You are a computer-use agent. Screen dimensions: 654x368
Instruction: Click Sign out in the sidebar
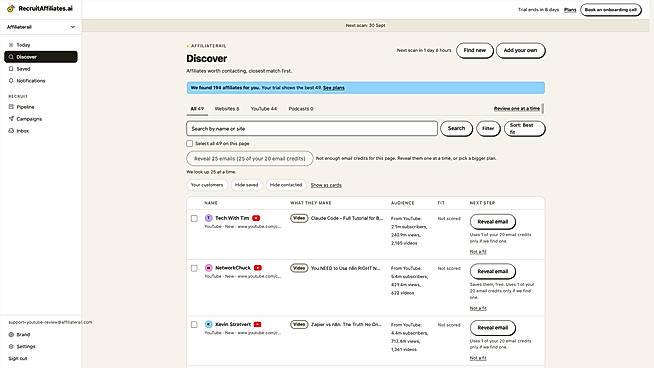pyautogui.click(x=18, y=358)
